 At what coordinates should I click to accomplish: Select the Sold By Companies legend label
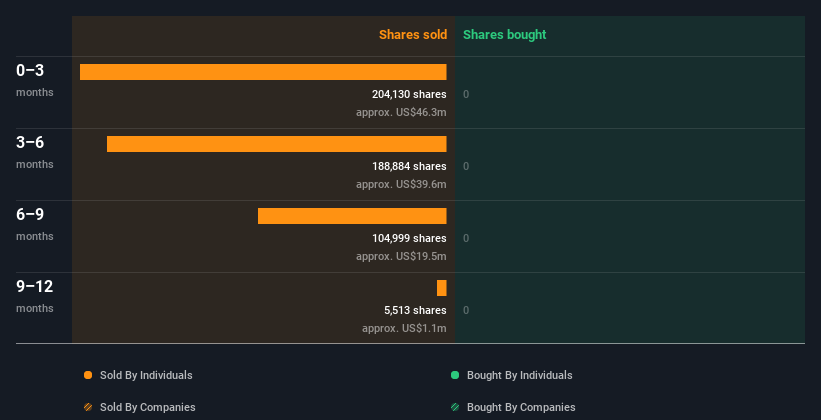(x=148, y=407)
